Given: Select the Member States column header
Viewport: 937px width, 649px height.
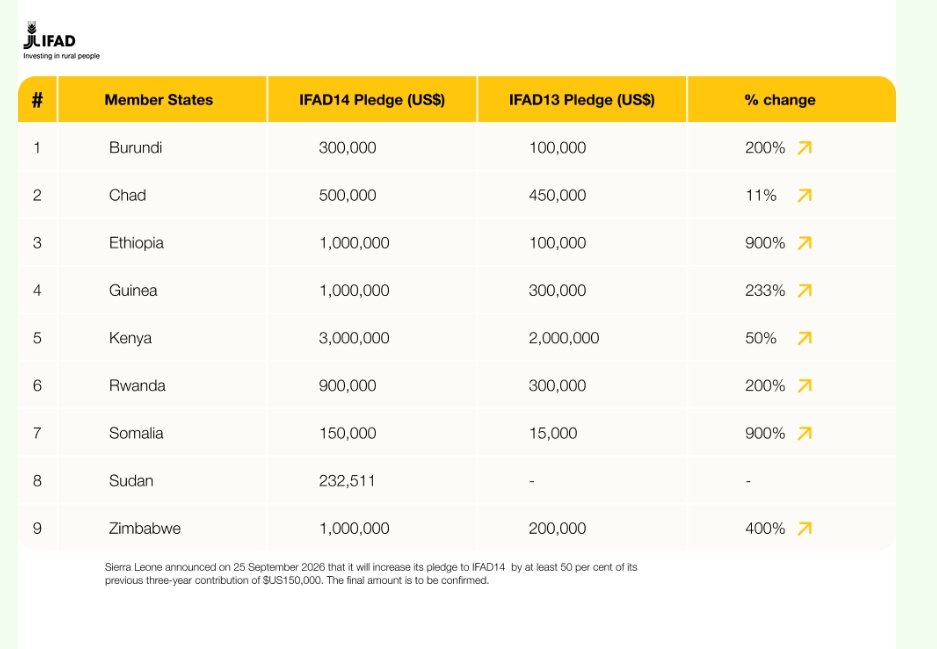Looking at the screenshot, I should coord(158,100).
